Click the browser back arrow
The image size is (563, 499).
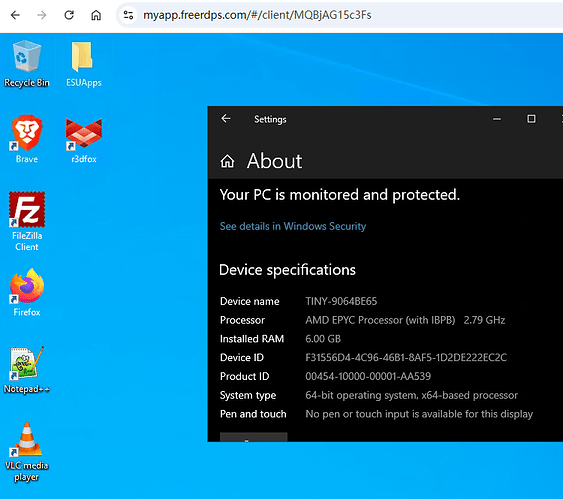(15, 15)
